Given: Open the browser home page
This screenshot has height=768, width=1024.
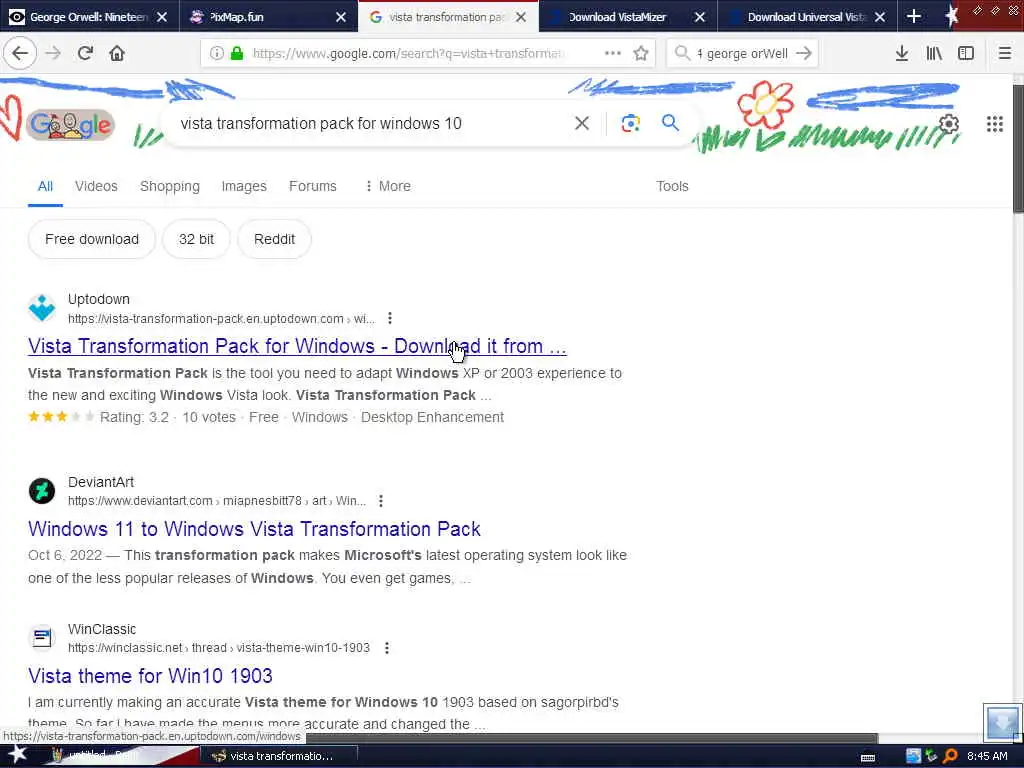Looking at the screenshot, I should click(117, 53).
